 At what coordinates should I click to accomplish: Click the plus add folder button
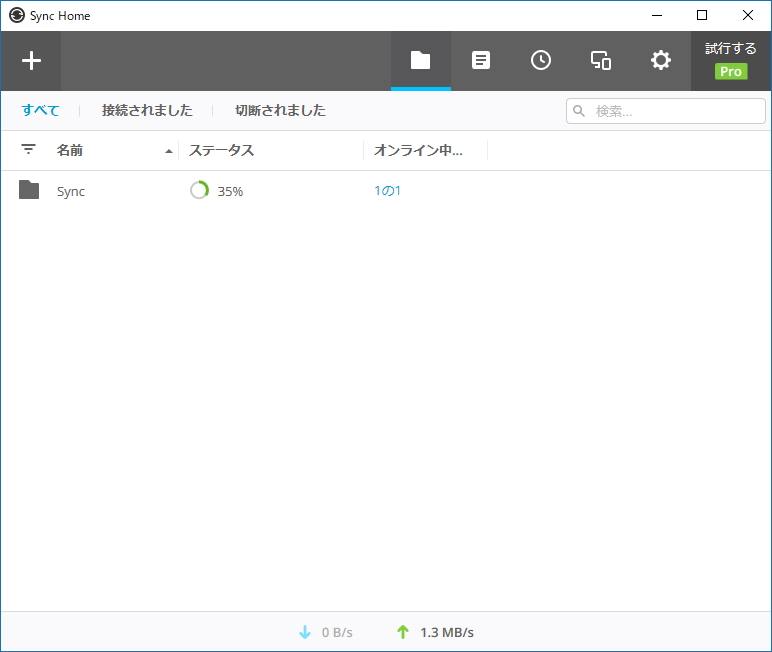[31, 61]
